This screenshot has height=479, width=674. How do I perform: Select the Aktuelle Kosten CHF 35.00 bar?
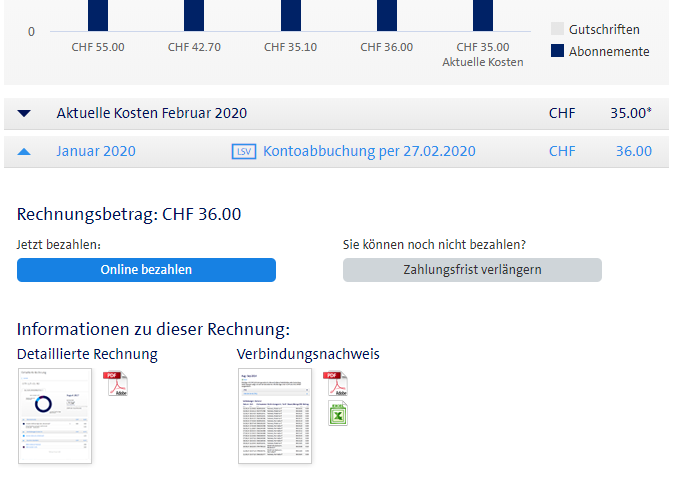point(483,15)
